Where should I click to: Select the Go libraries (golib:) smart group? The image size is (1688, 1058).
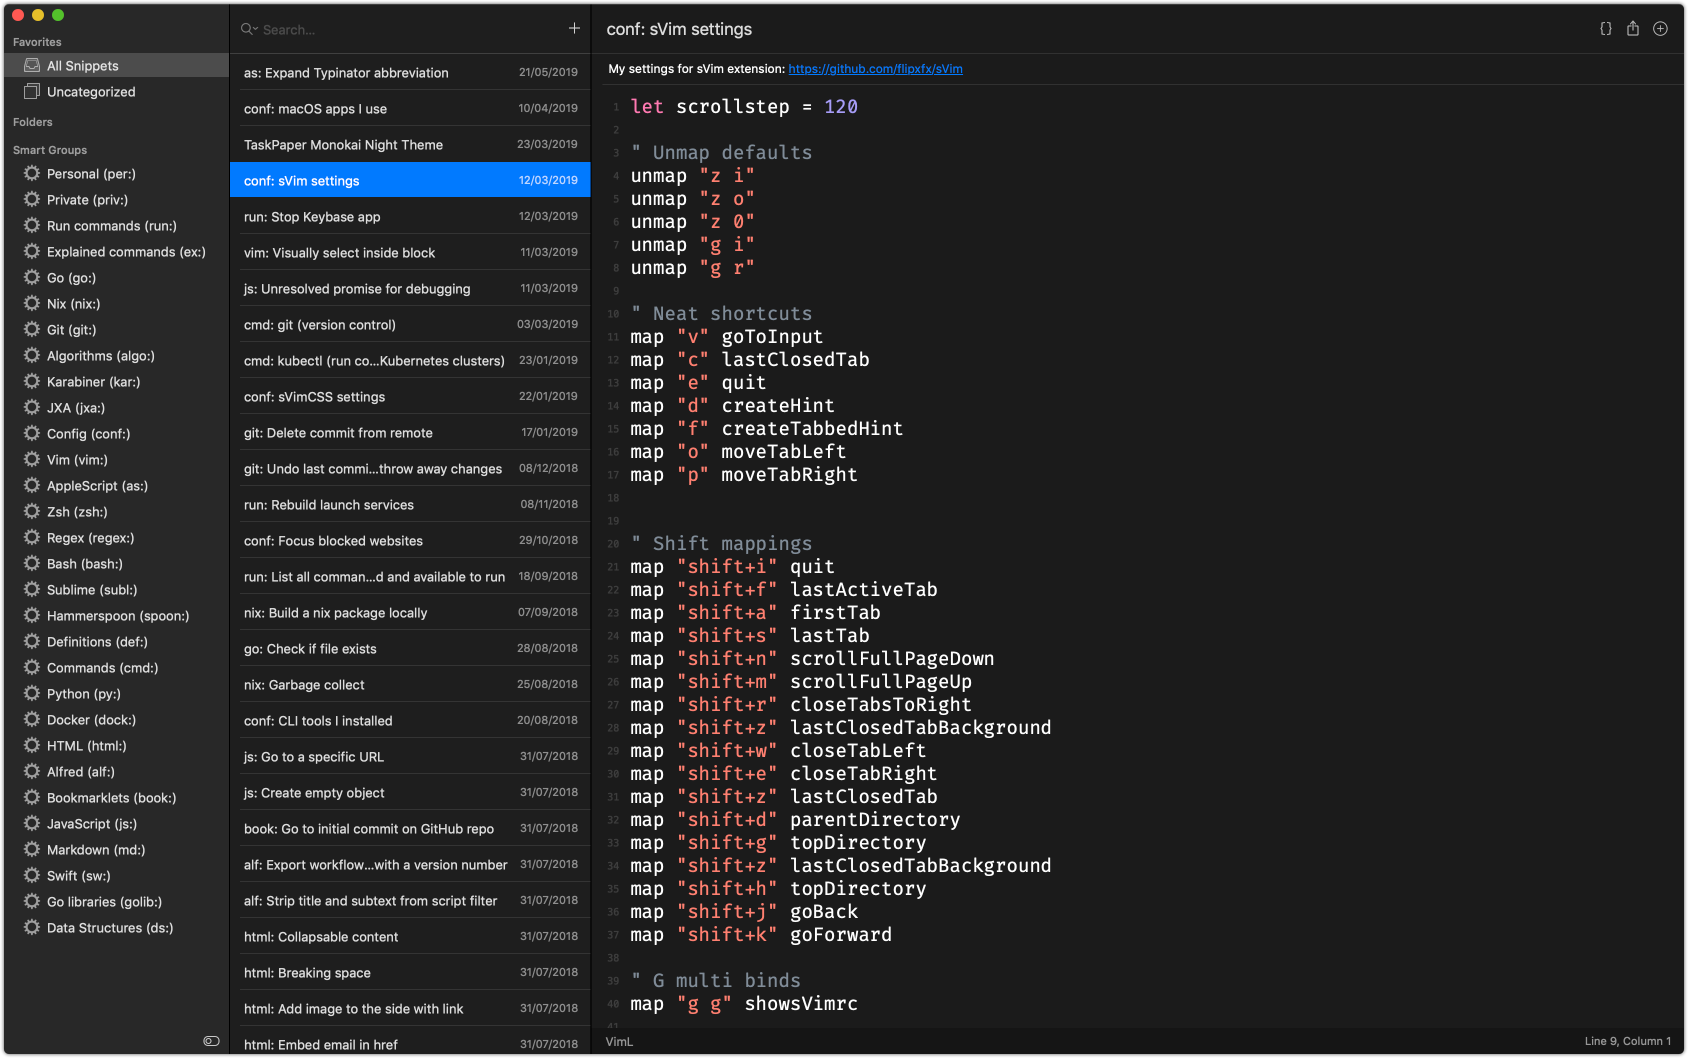[x=116, y=902]
